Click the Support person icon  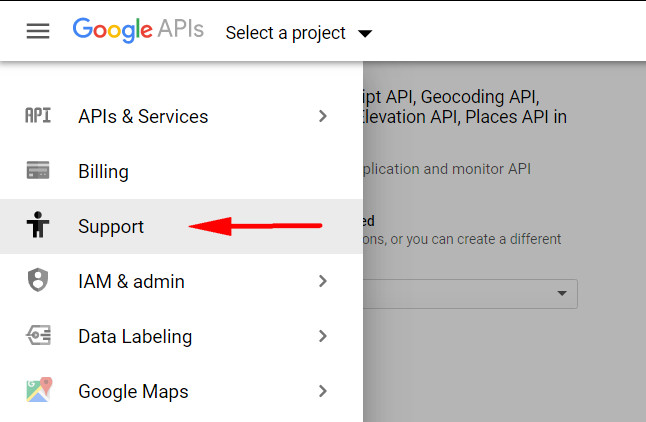click(x=38, y=225)
